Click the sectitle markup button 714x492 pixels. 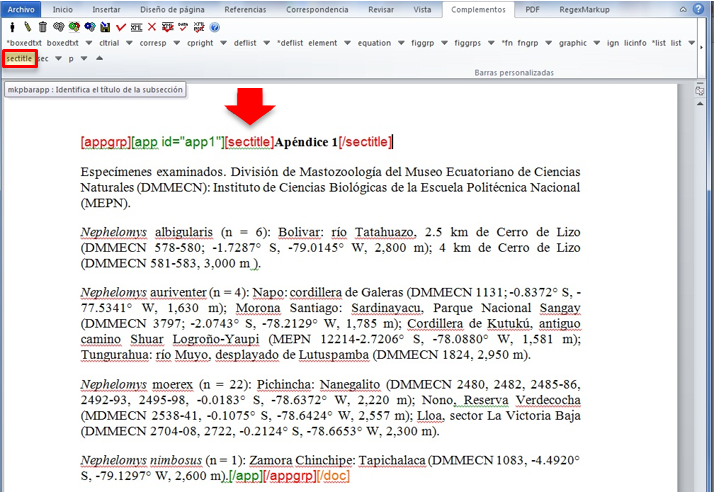[20, 58]
